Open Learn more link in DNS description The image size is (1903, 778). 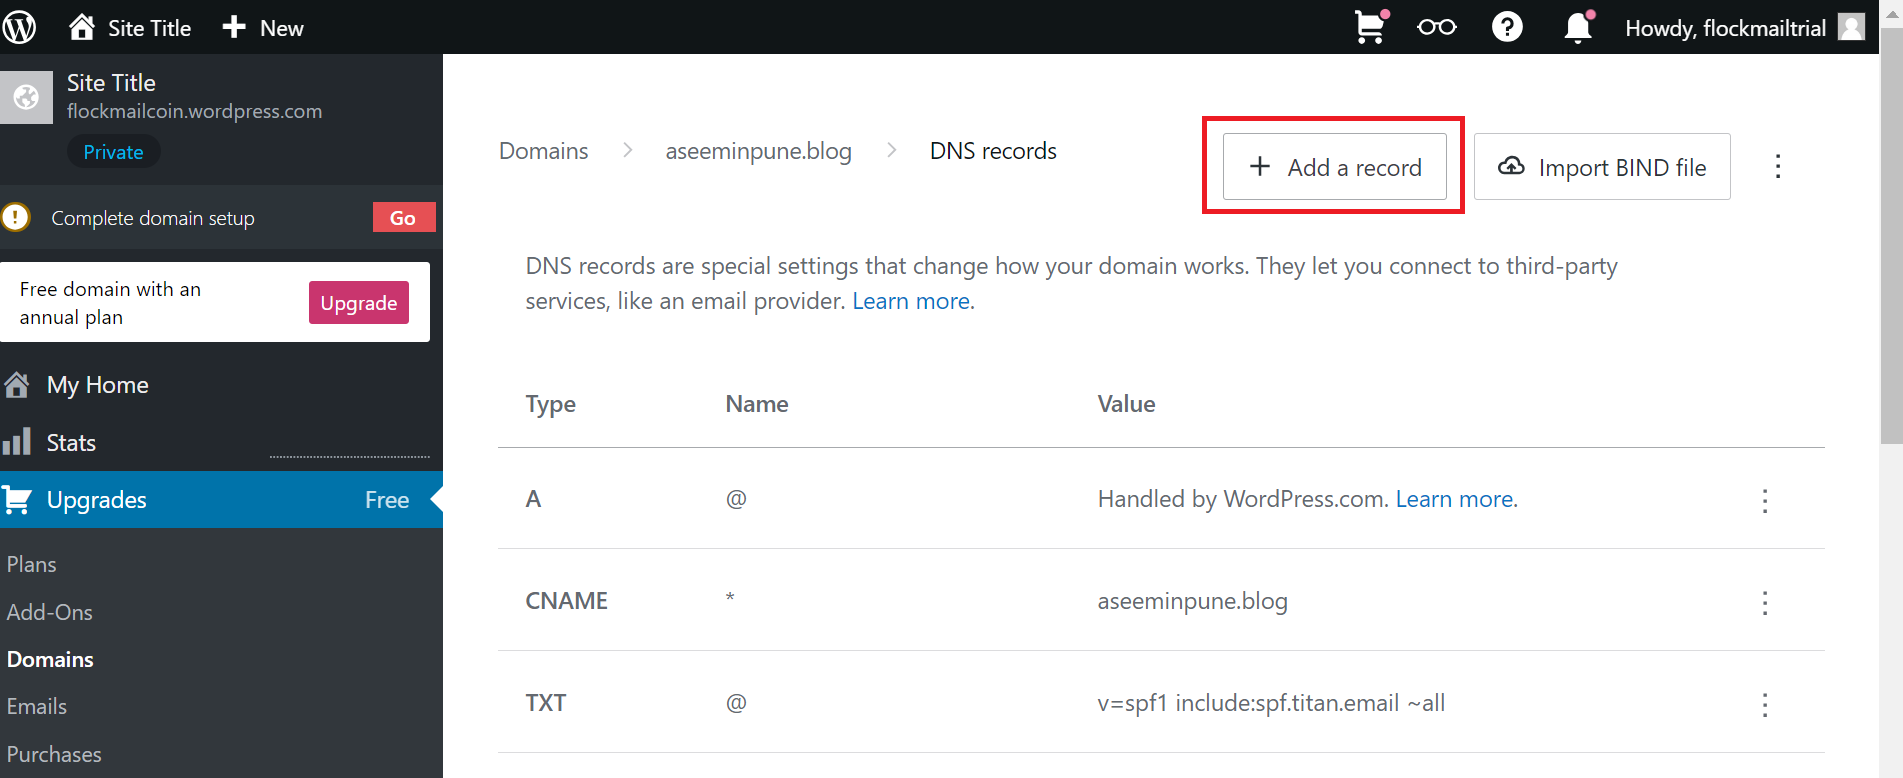tap(911, 301)
